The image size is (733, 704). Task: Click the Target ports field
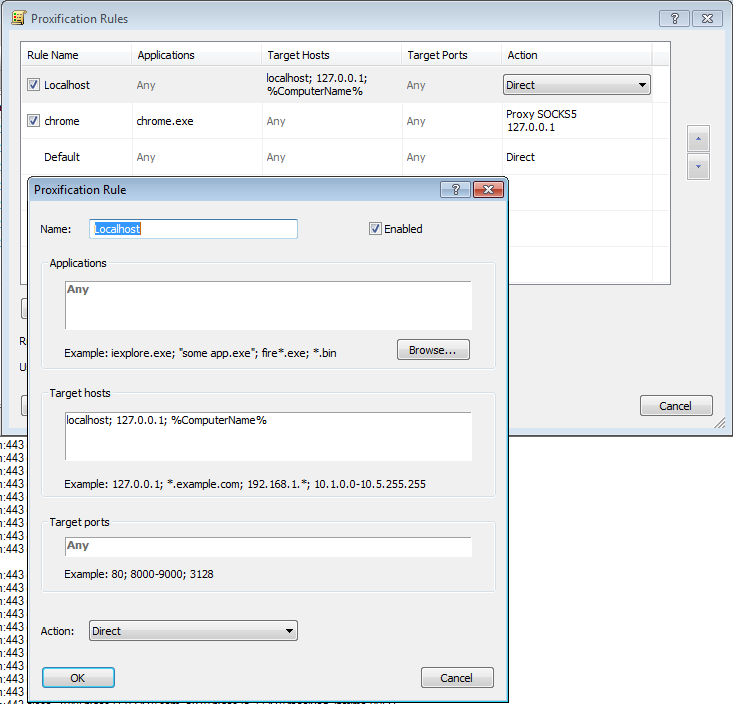268,546
